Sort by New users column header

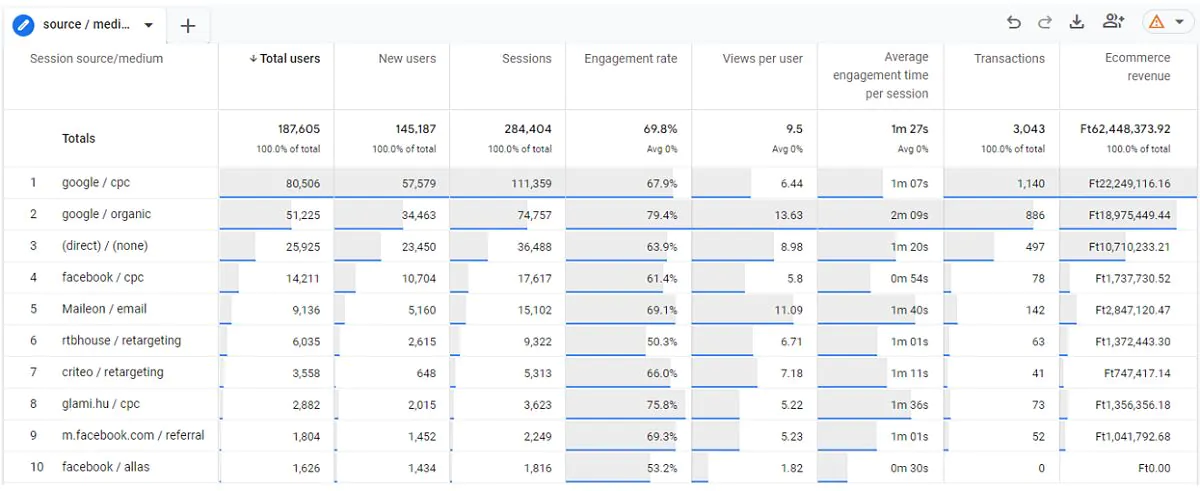click(x=407, y=59)
